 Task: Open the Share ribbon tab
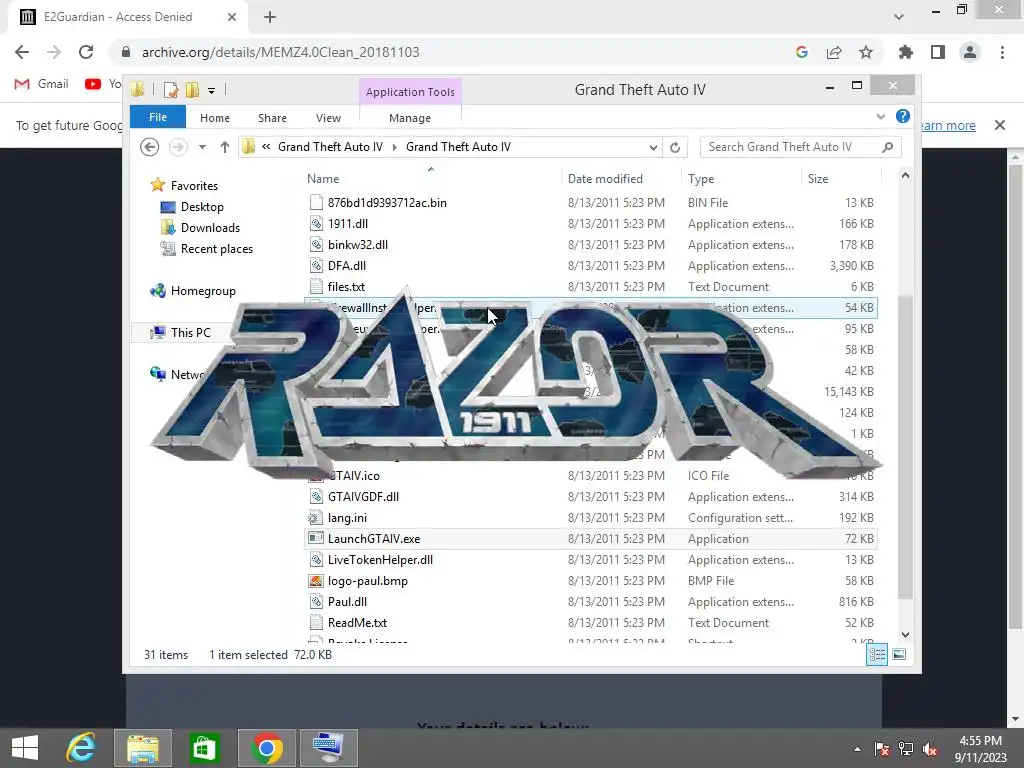pos(272,118)
